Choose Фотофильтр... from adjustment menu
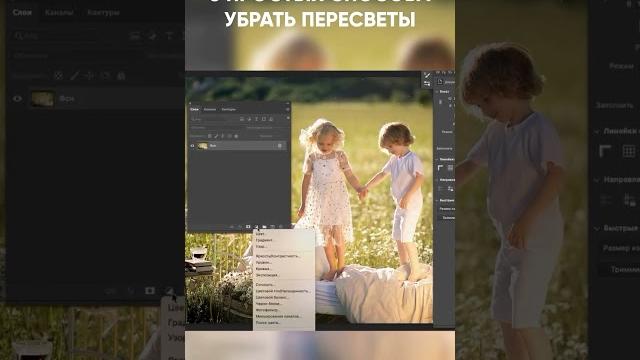 (x=267, y=310)
